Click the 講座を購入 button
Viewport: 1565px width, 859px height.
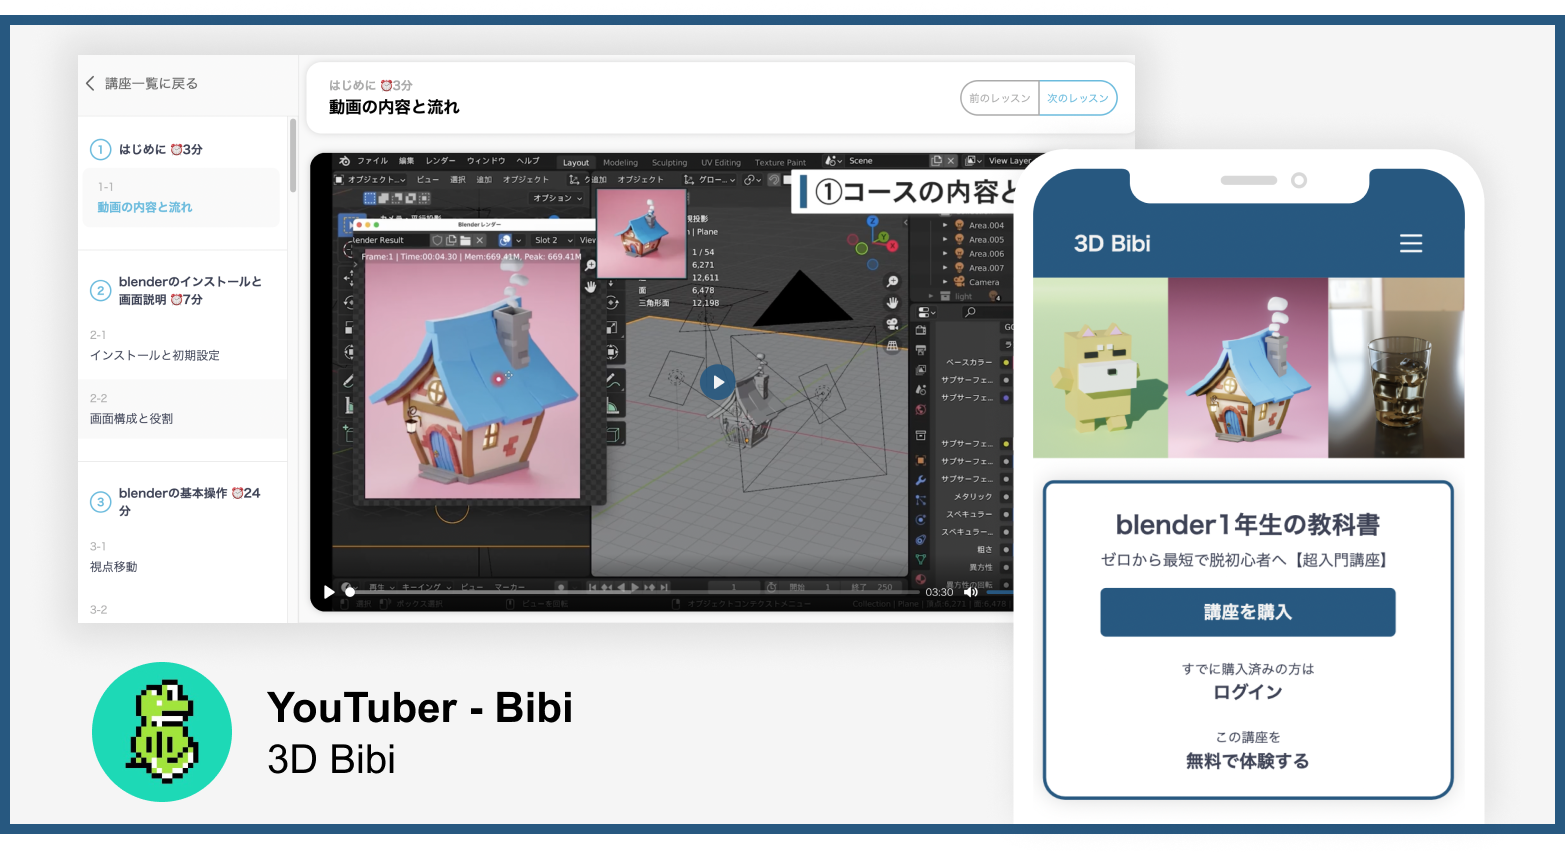point(1248,612)
